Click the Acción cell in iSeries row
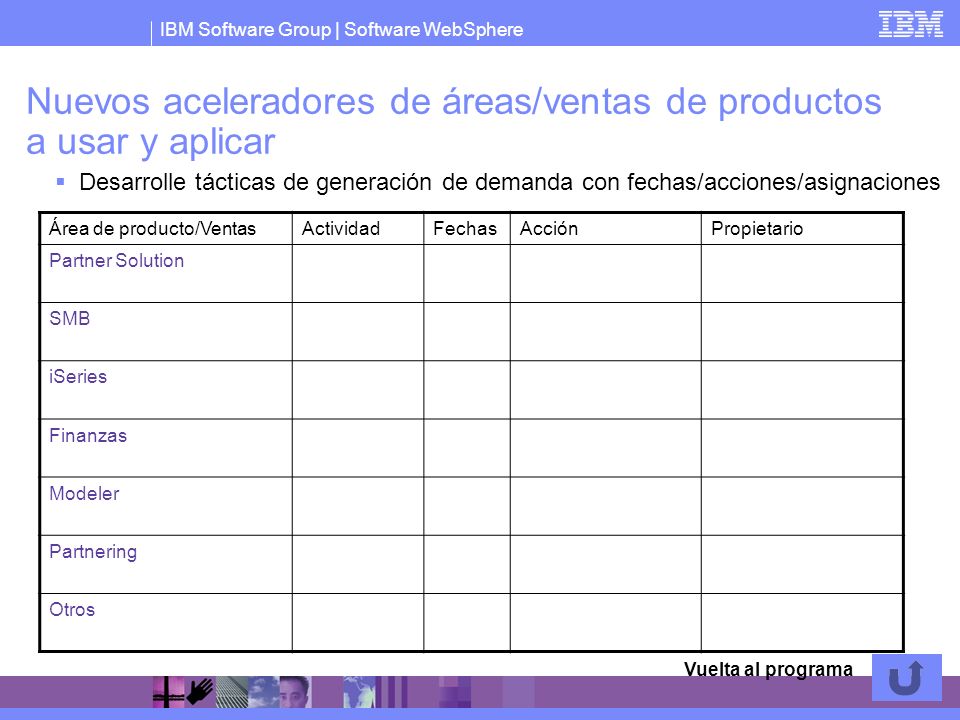 pos(606,390)
